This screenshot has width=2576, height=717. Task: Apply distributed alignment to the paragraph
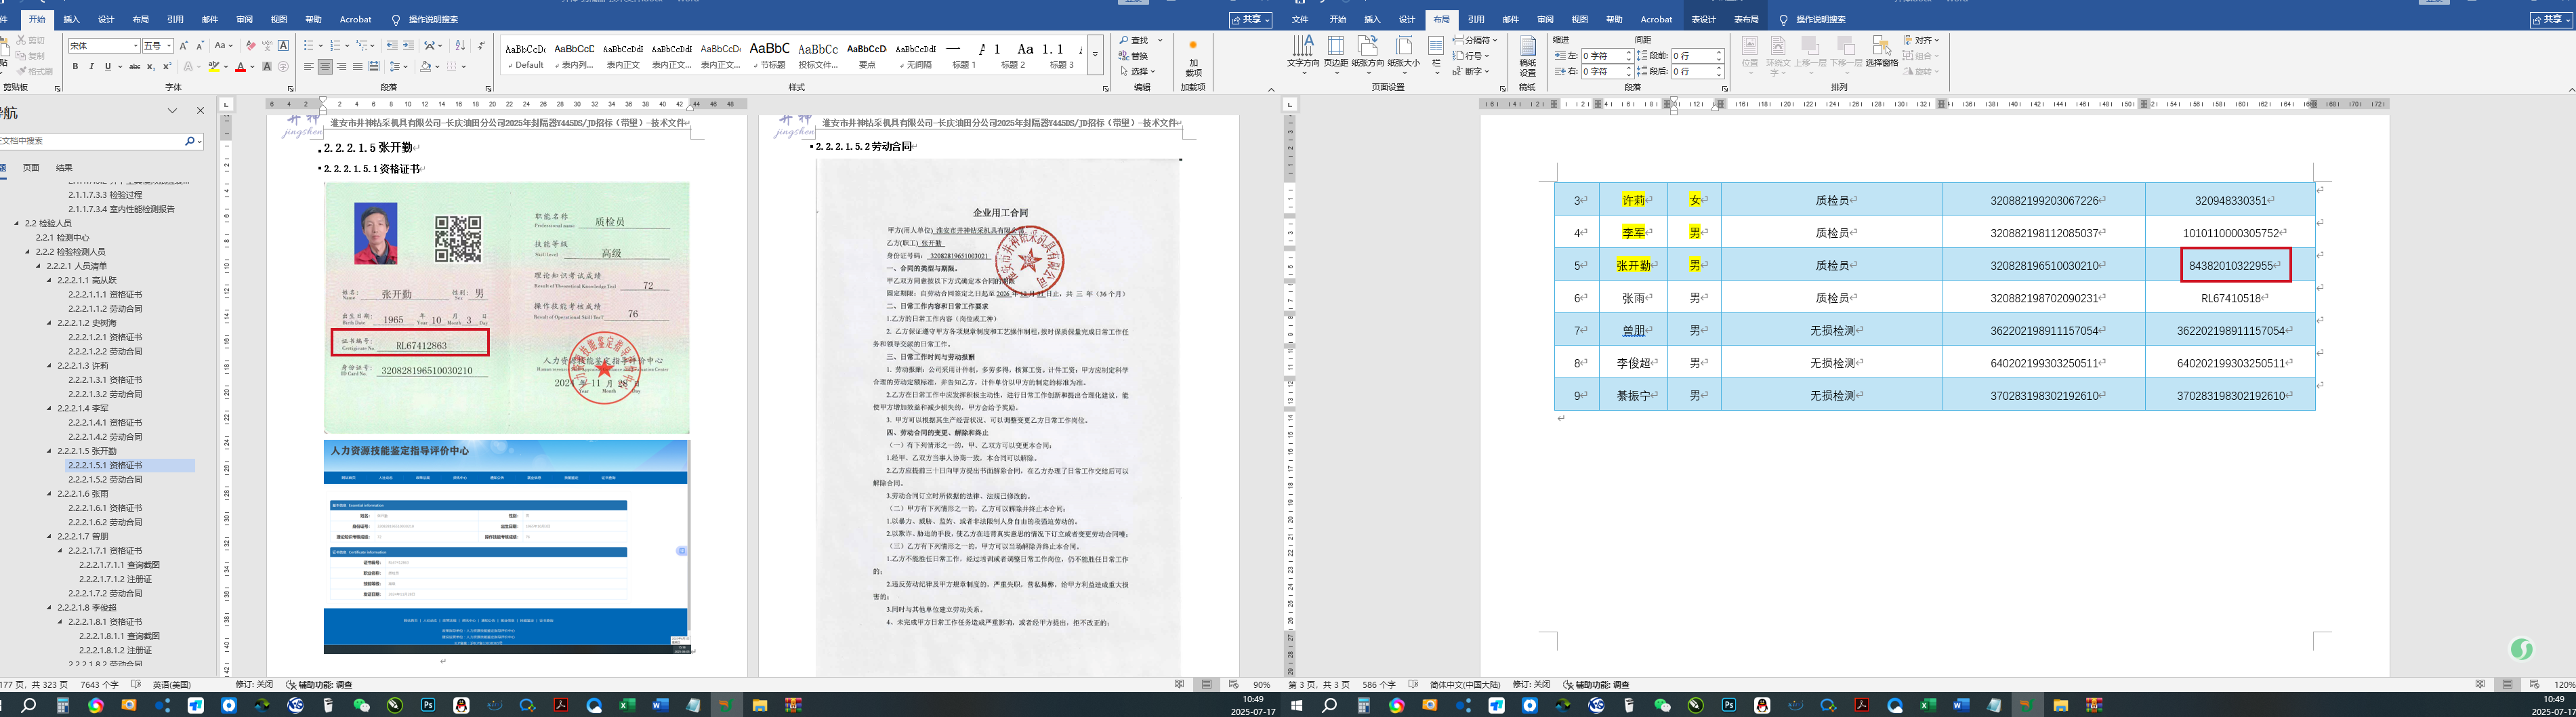[373, 67]
